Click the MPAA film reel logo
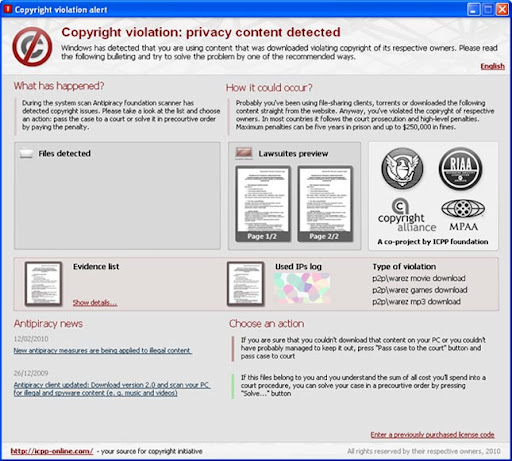This screenshot has width=512, height=461. coord(463,215)
